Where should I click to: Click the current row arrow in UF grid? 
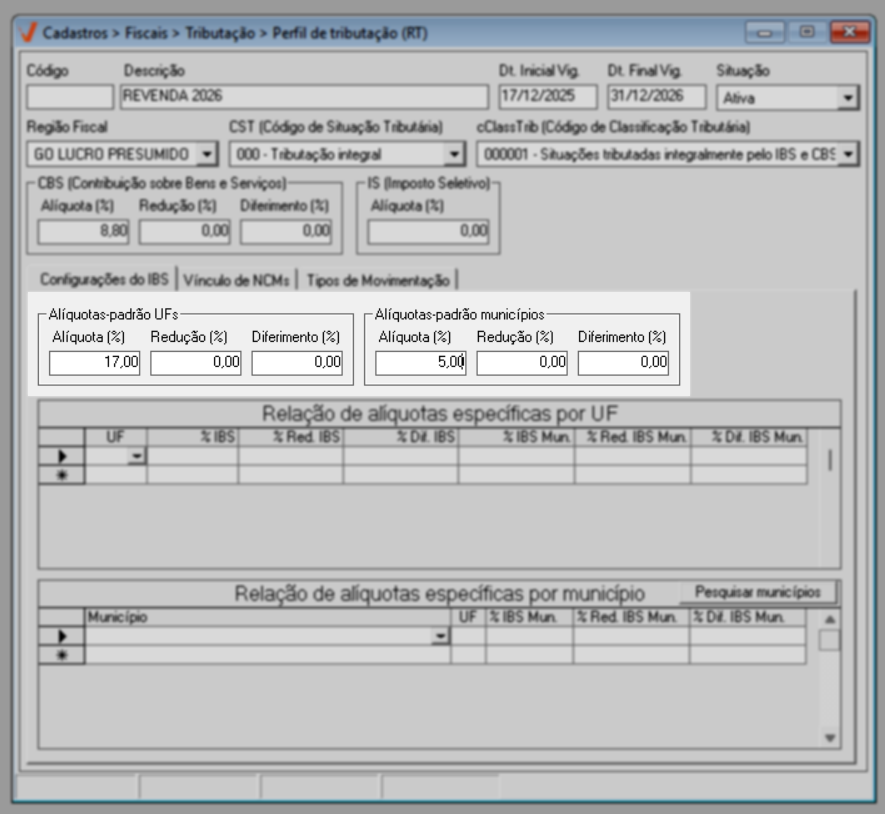62,456
